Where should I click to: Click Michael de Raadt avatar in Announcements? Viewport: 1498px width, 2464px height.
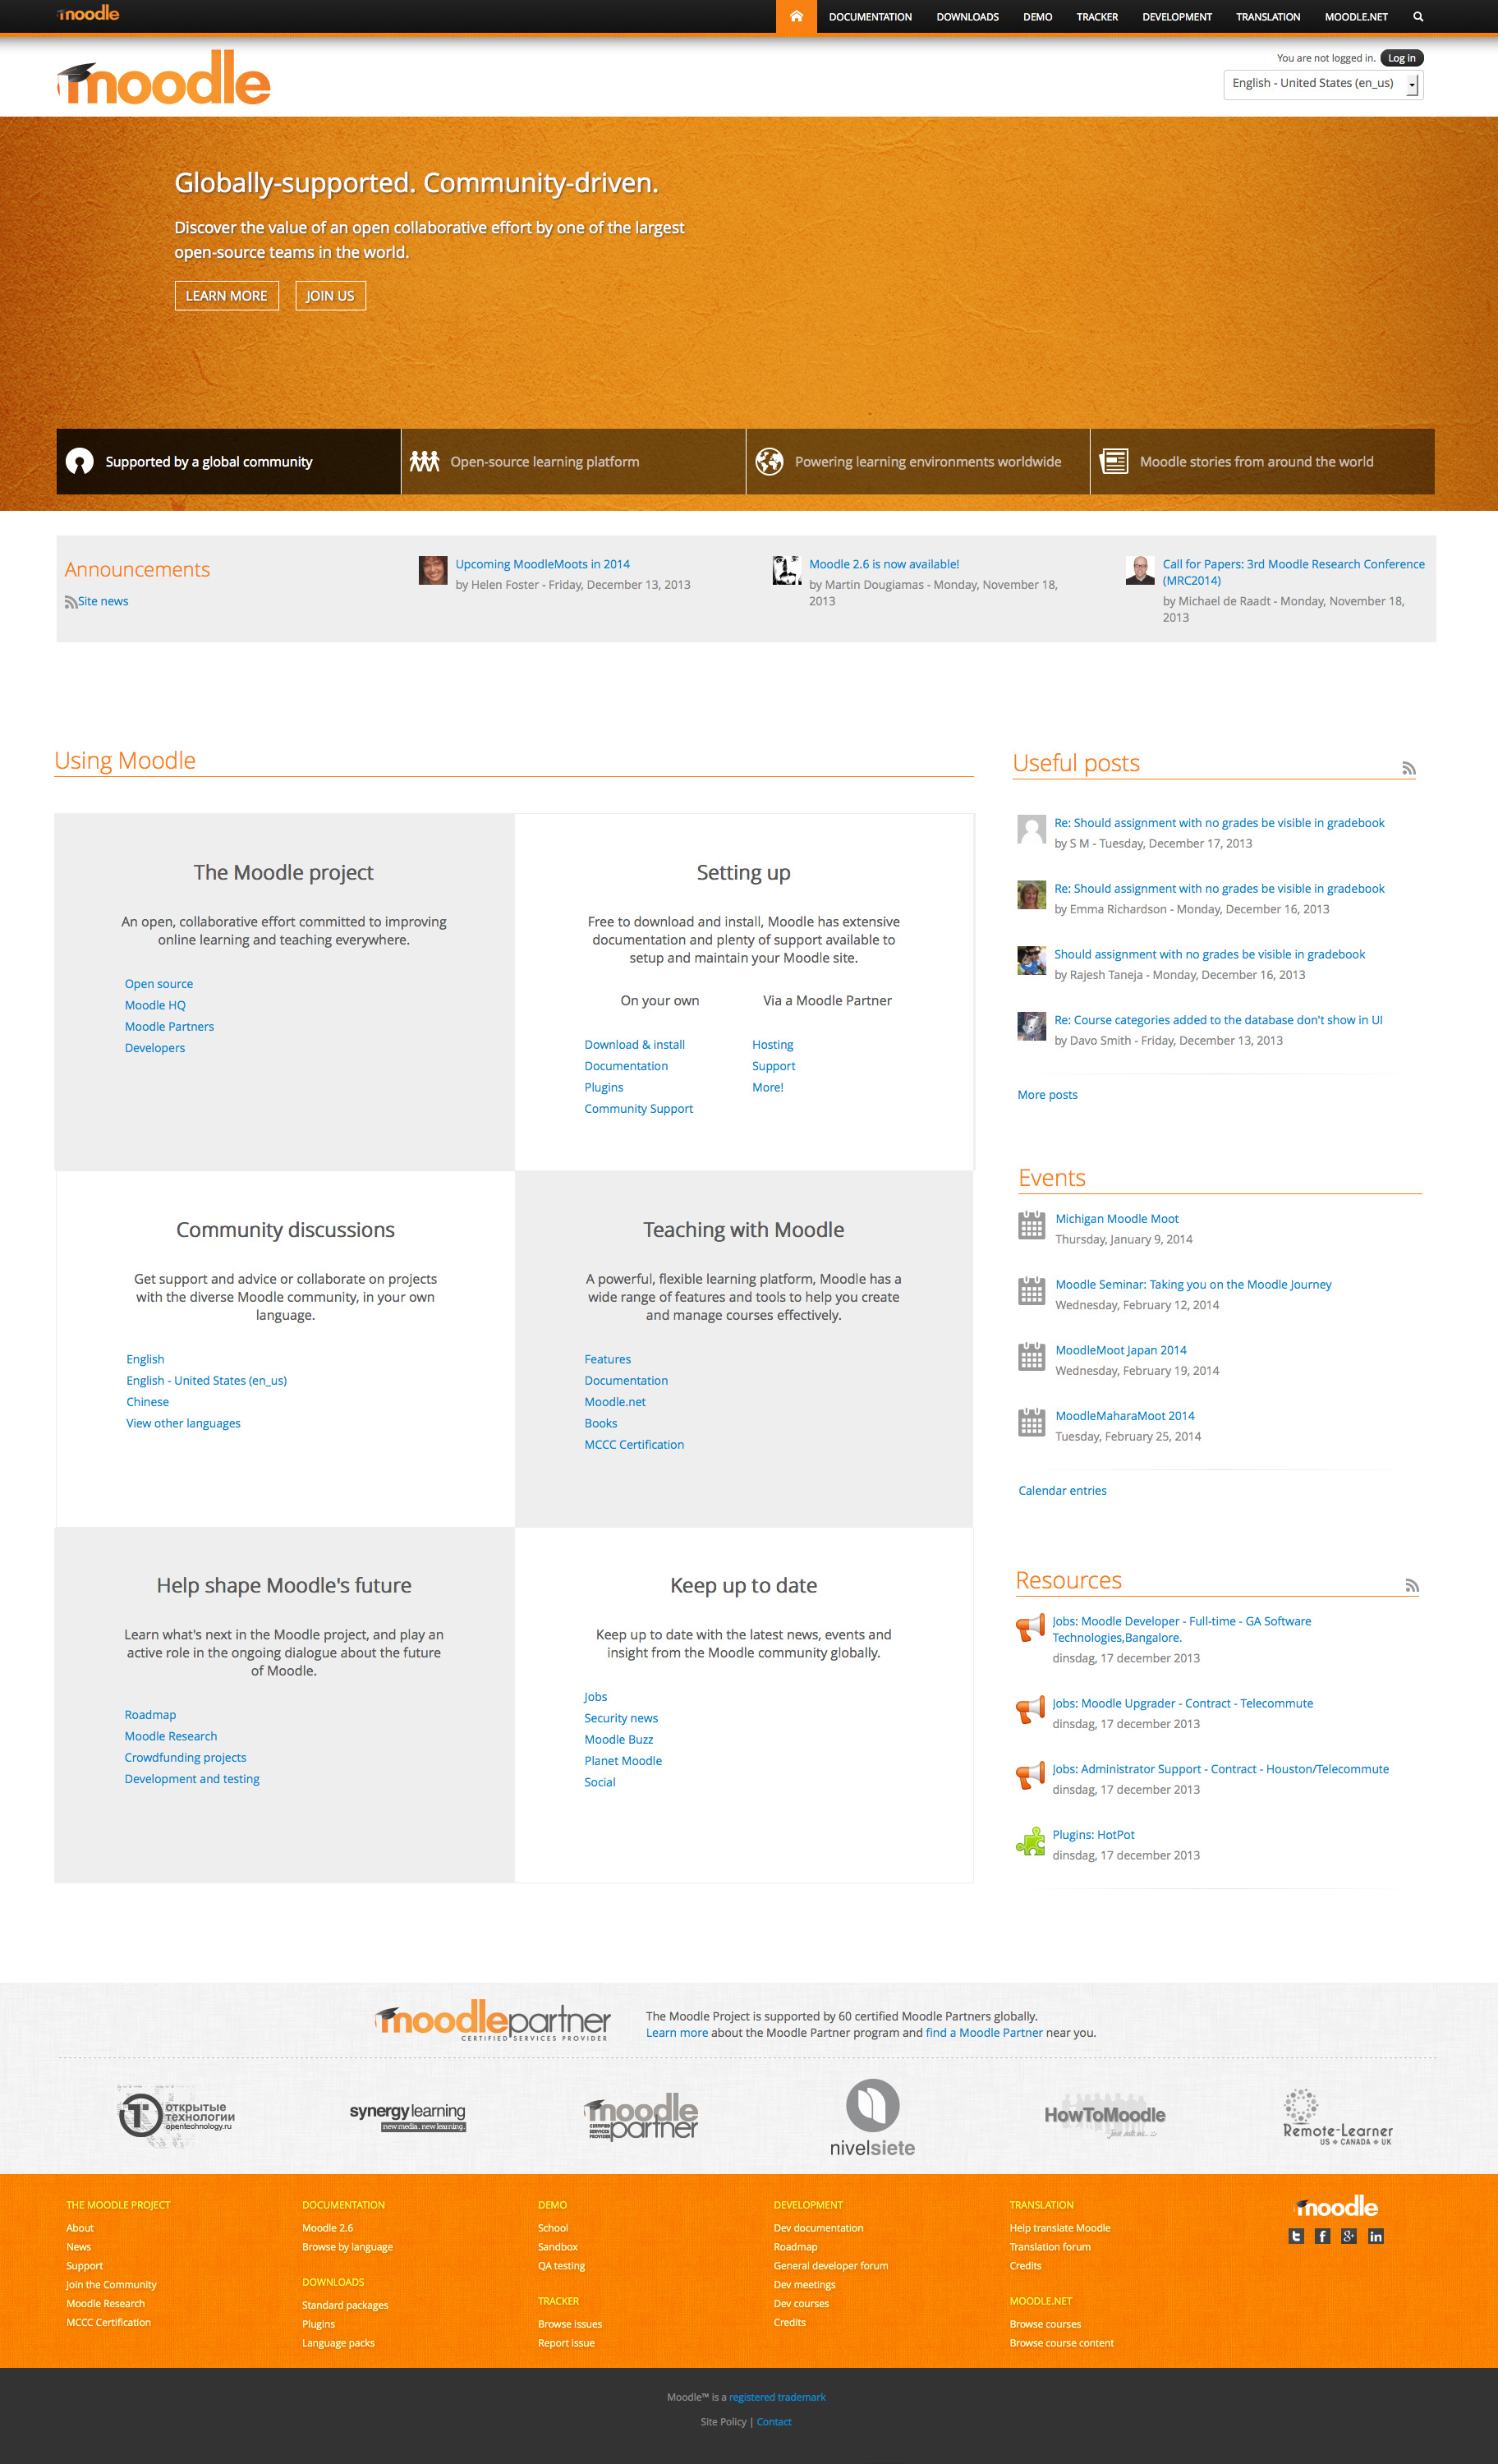click(x=1140, y=570)
